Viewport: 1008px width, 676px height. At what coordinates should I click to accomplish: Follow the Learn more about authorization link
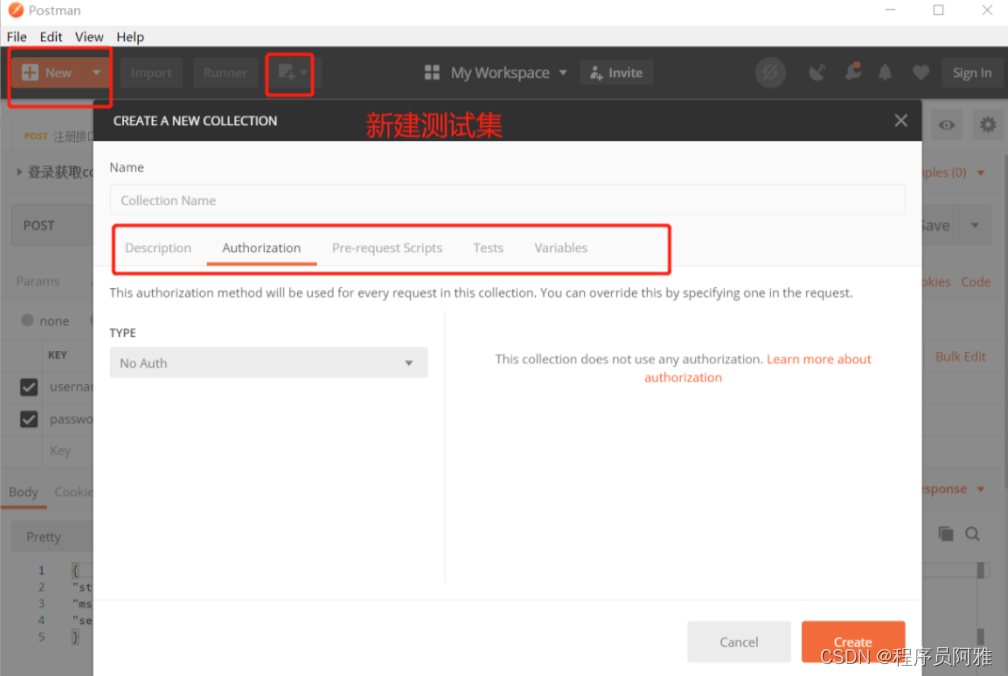[758, 368]
